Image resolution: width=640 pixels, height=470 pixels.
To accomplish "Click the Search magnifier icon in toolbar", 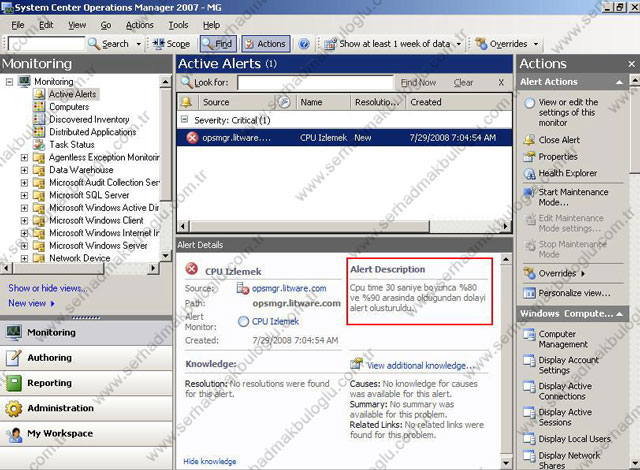I will (x=94, y=44).
